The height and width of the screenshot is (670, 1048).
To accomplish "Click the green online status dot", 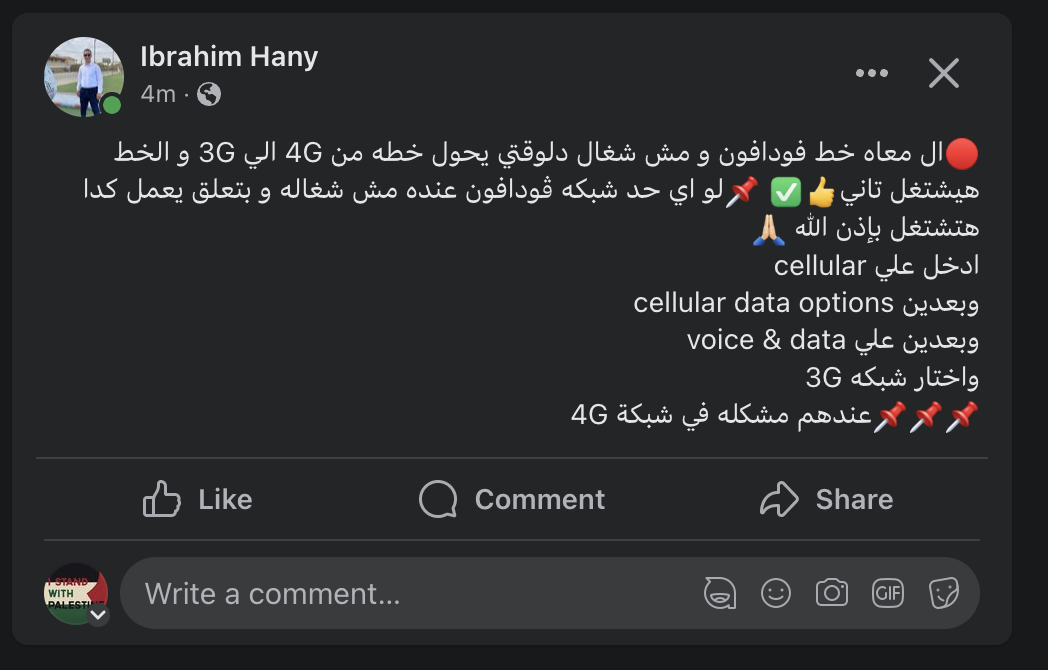I will pyautogui.click(x=112, y=106).
